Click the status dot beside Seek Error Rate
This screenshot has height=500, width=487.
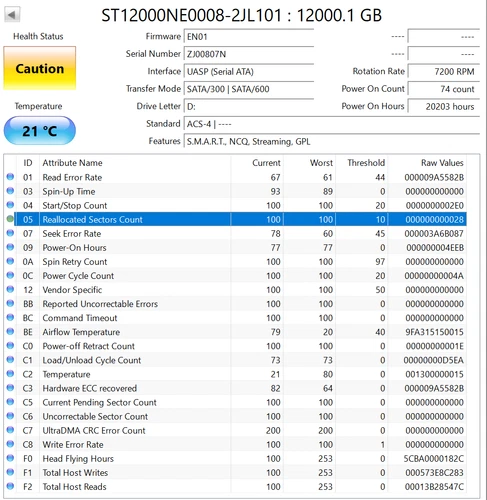(x=10, y=233)
